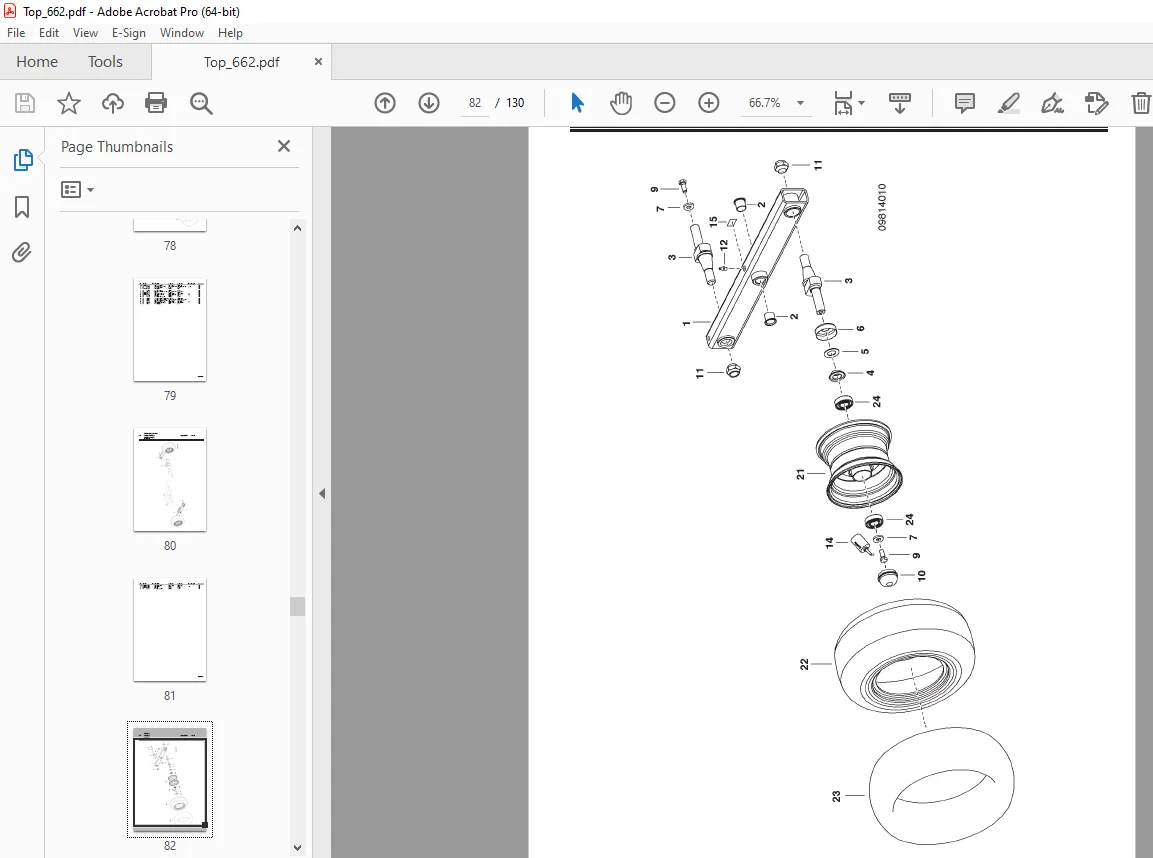
Task: Click the Save file icon
Action: [x=25, y=103]
